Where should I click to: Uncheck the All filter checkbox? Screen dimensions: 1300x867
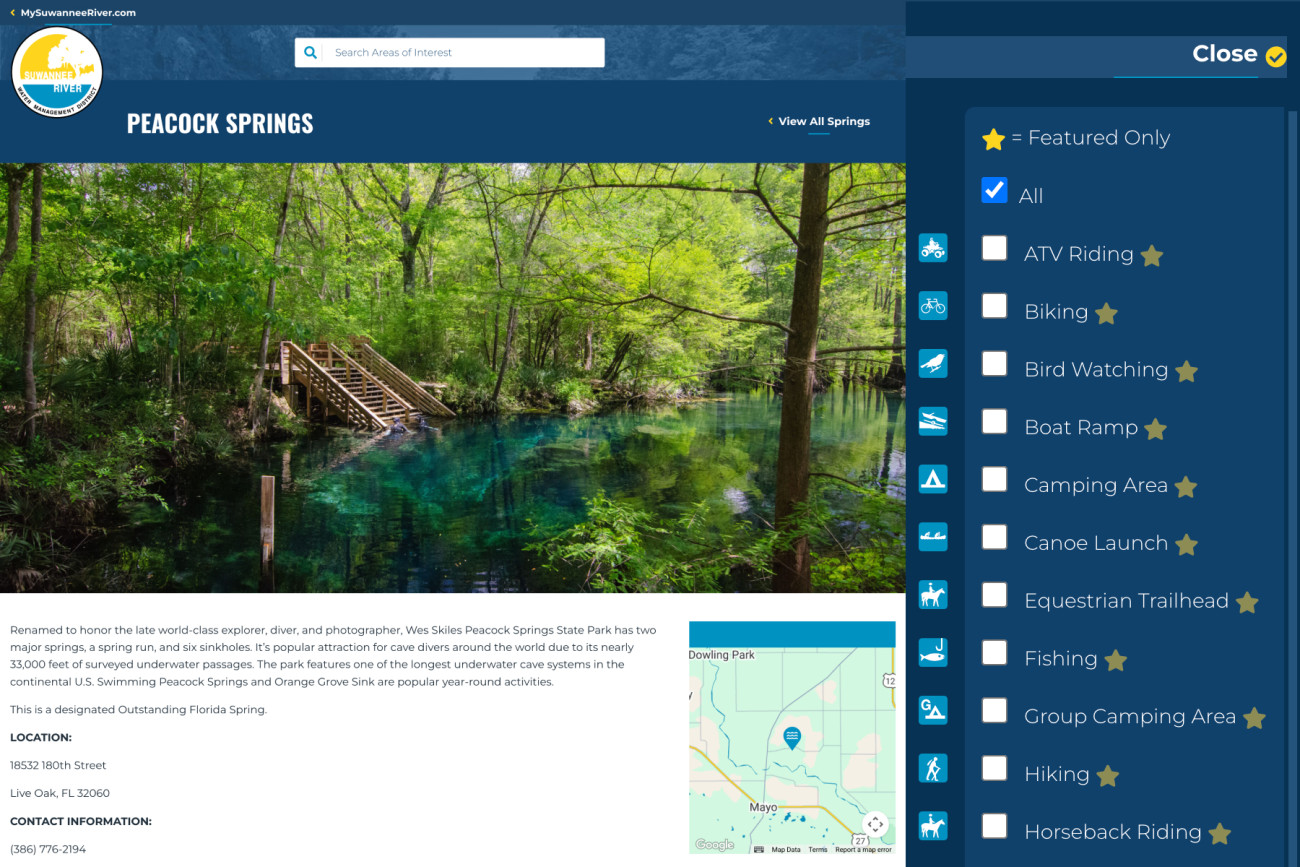(994, 190)
